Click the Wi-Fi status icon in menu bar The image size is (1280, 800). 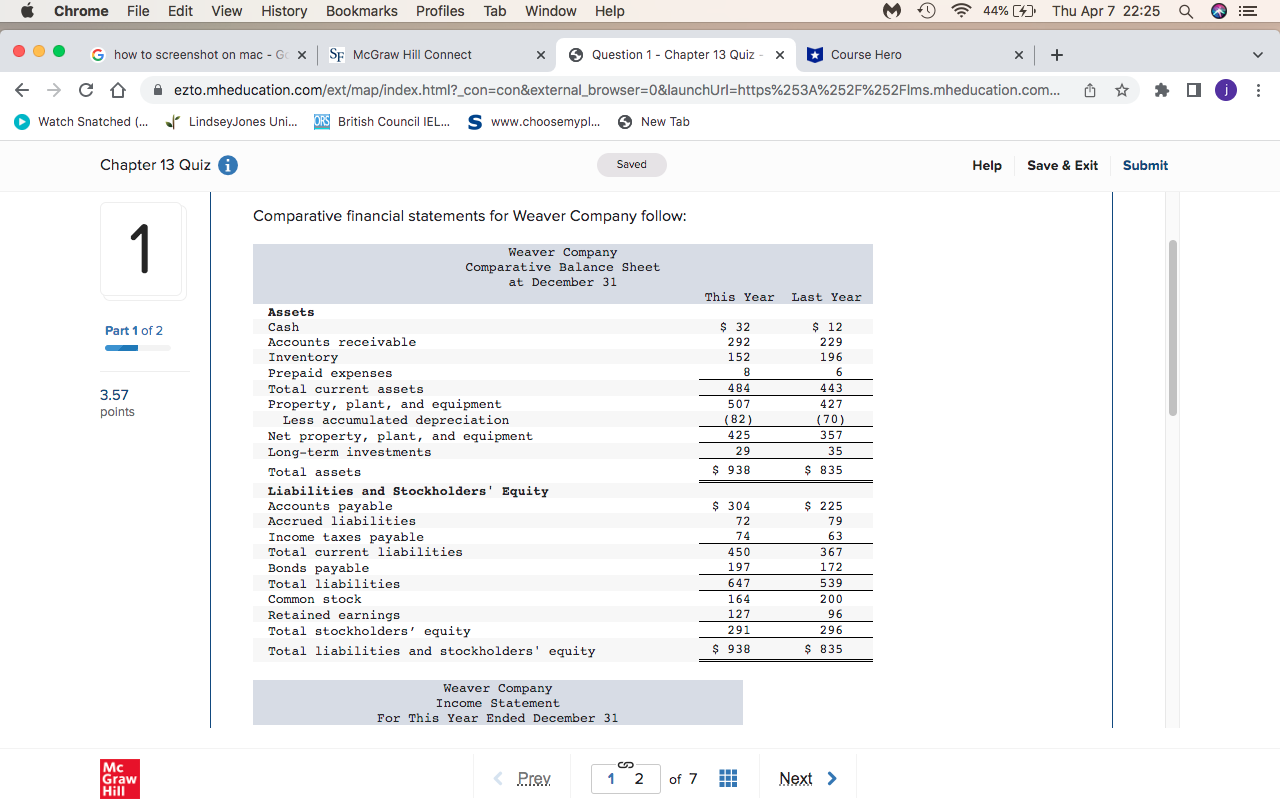(x=959, y=11)
